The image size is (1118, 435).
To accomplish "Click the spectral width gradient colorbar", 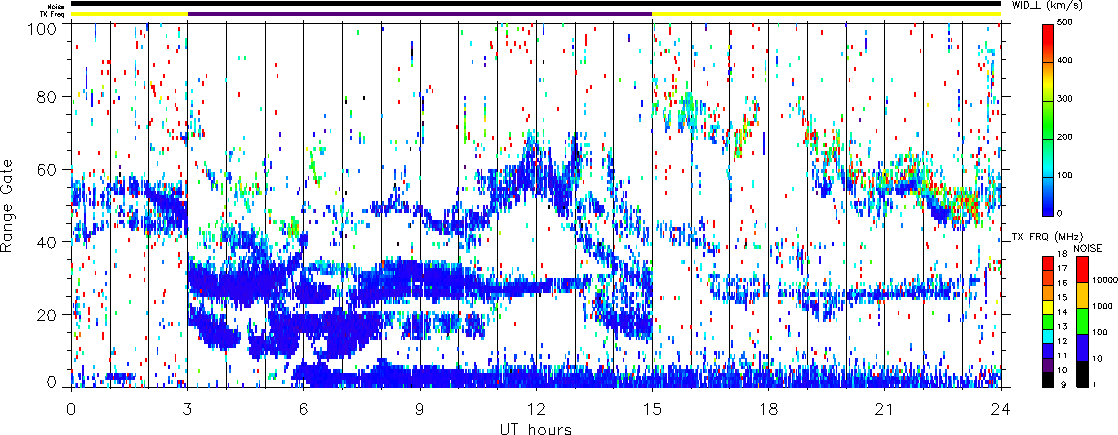I will (1047, 119).
